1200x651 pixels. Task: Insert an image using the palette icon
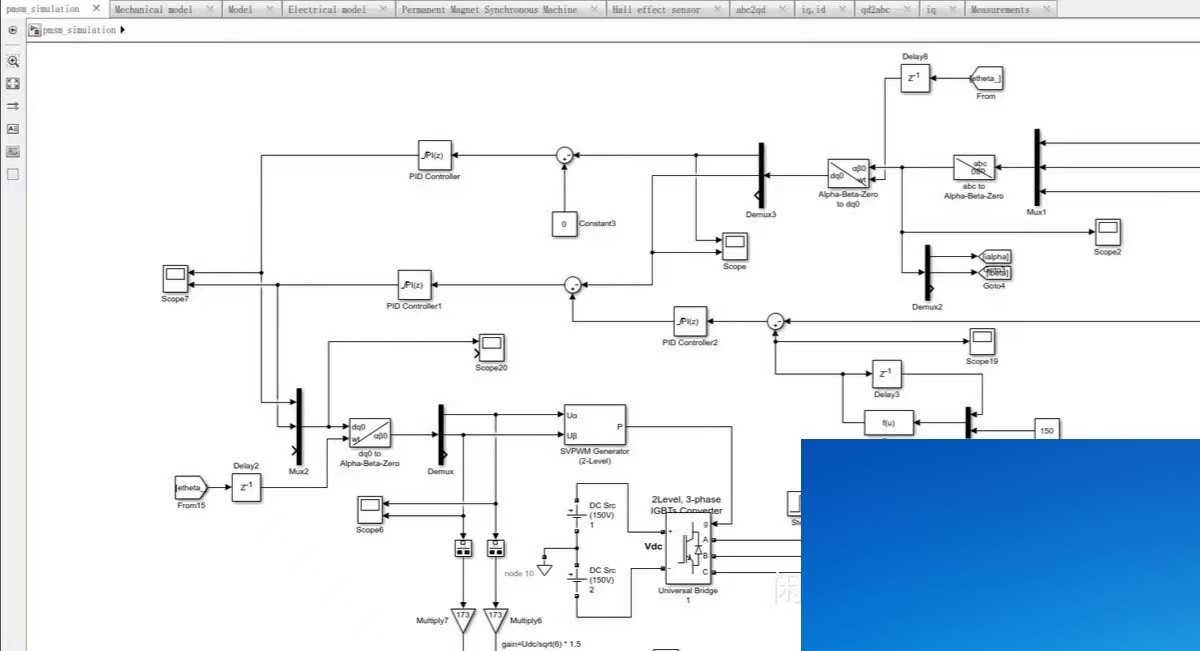pyautogui.click(x=13, y=152)
